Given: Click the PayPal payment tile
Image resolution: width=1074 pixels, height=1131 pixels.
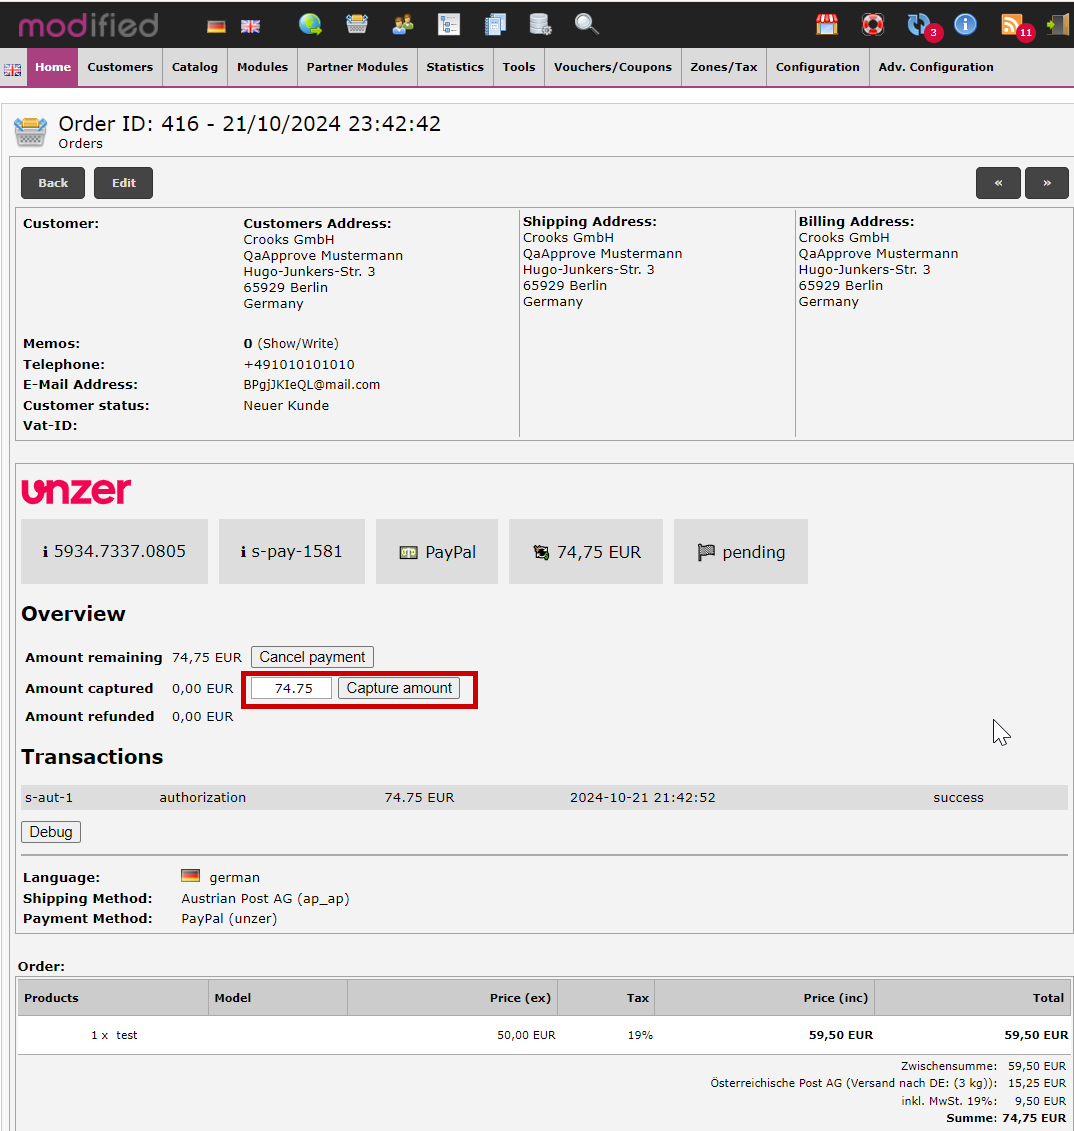Looking at the screenshot, I should [437, 551].
